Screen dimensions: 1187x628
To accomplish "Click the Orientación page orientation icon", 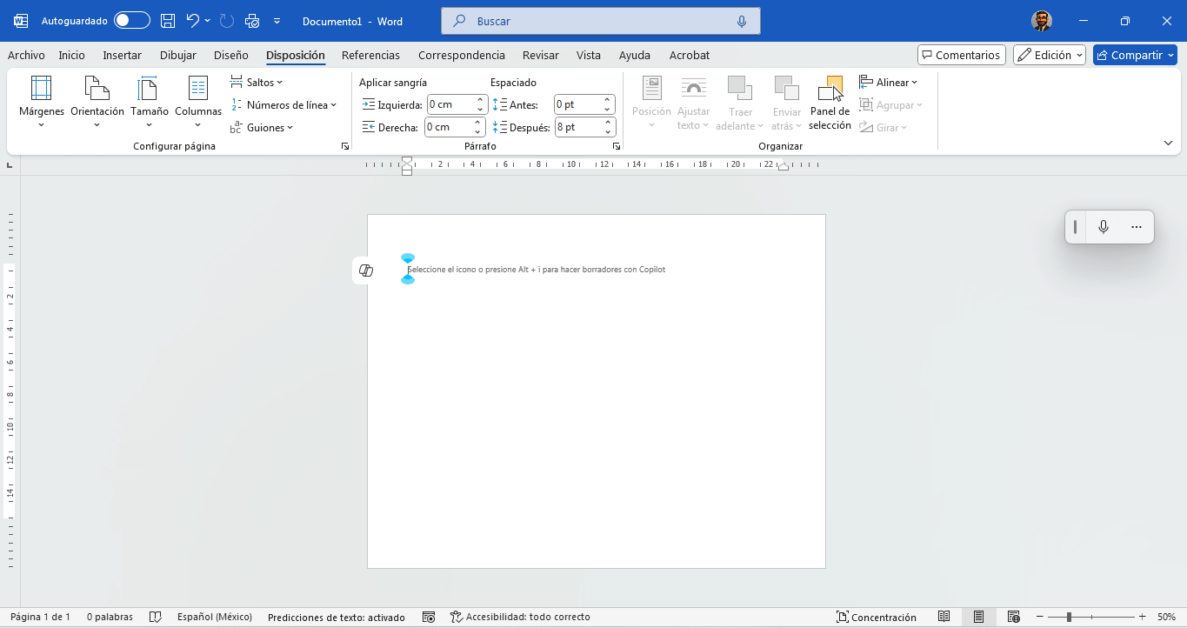I will point(97,90).
